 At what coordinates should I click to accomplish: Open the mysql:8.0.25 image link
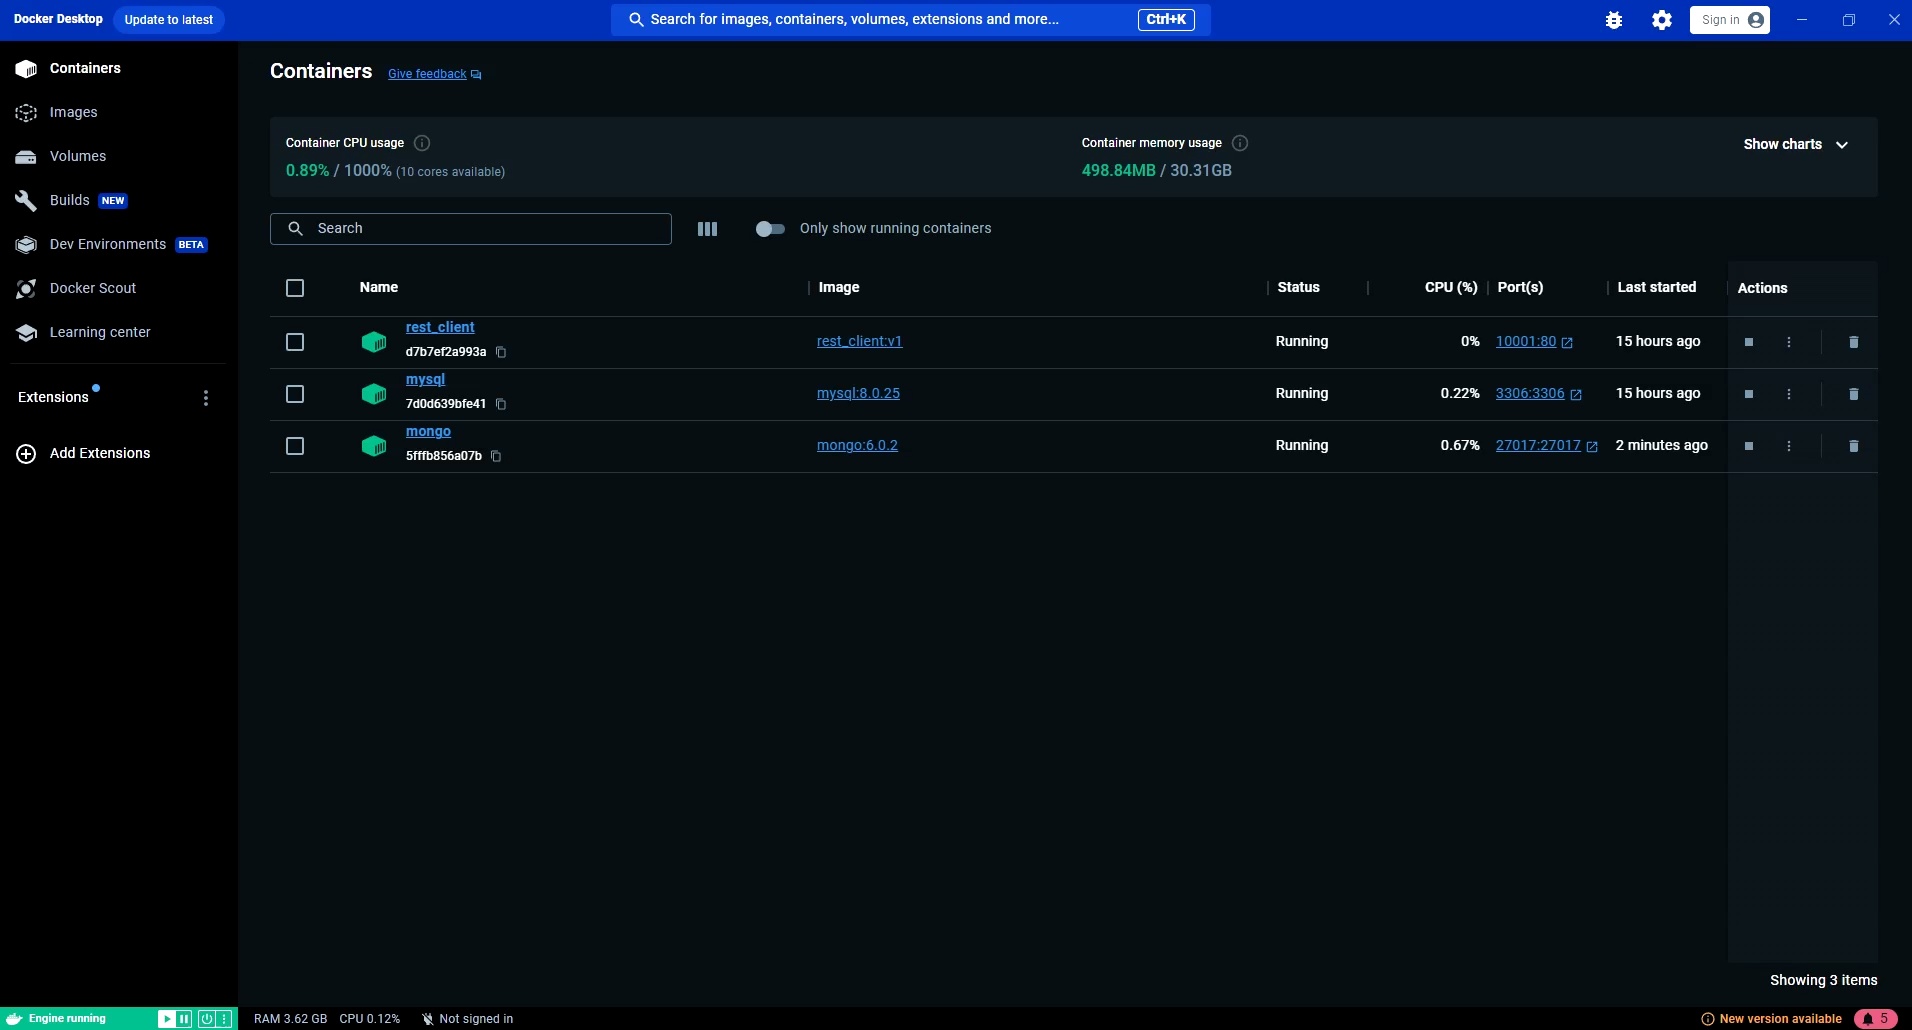point(858,393)
